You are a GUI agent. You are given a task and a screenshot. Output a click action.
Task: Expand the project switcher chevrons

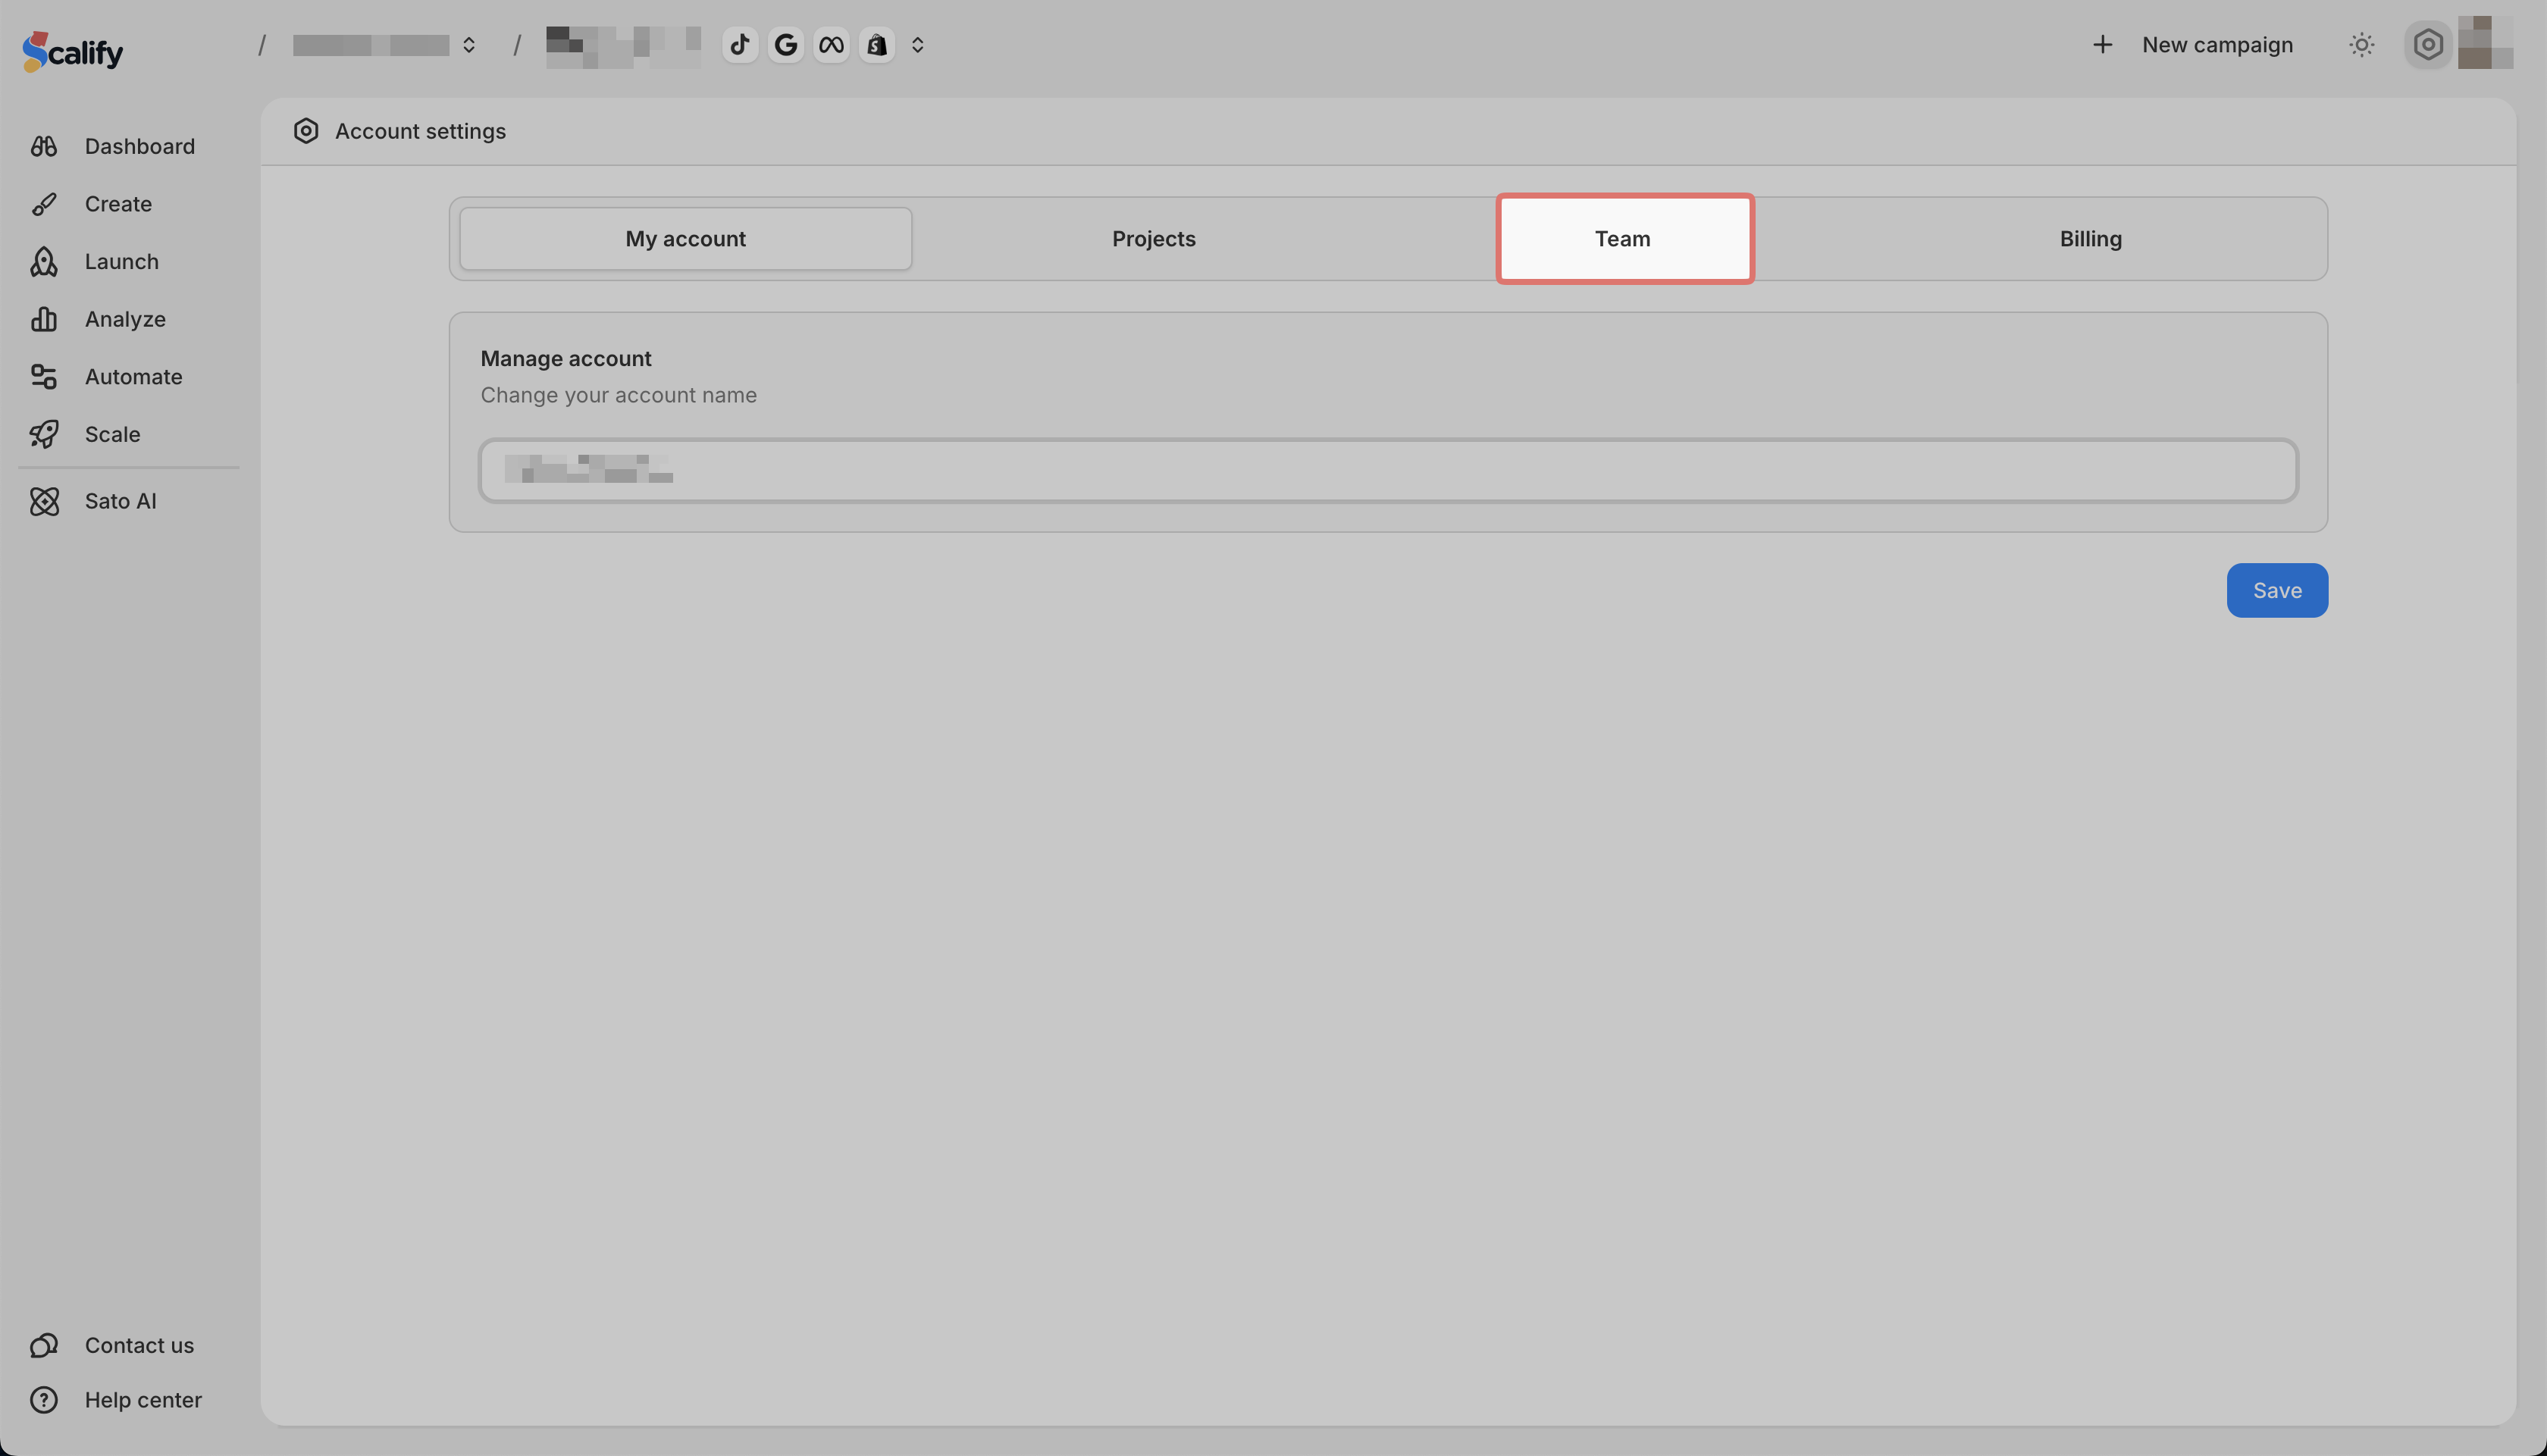point(917,45)
